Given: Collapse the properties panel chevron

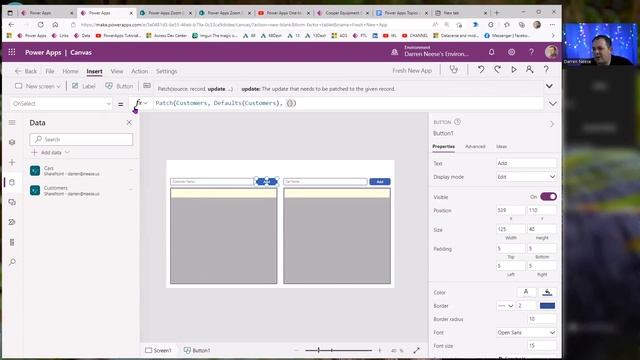Looking at the screenshot, I should point(552,124).
